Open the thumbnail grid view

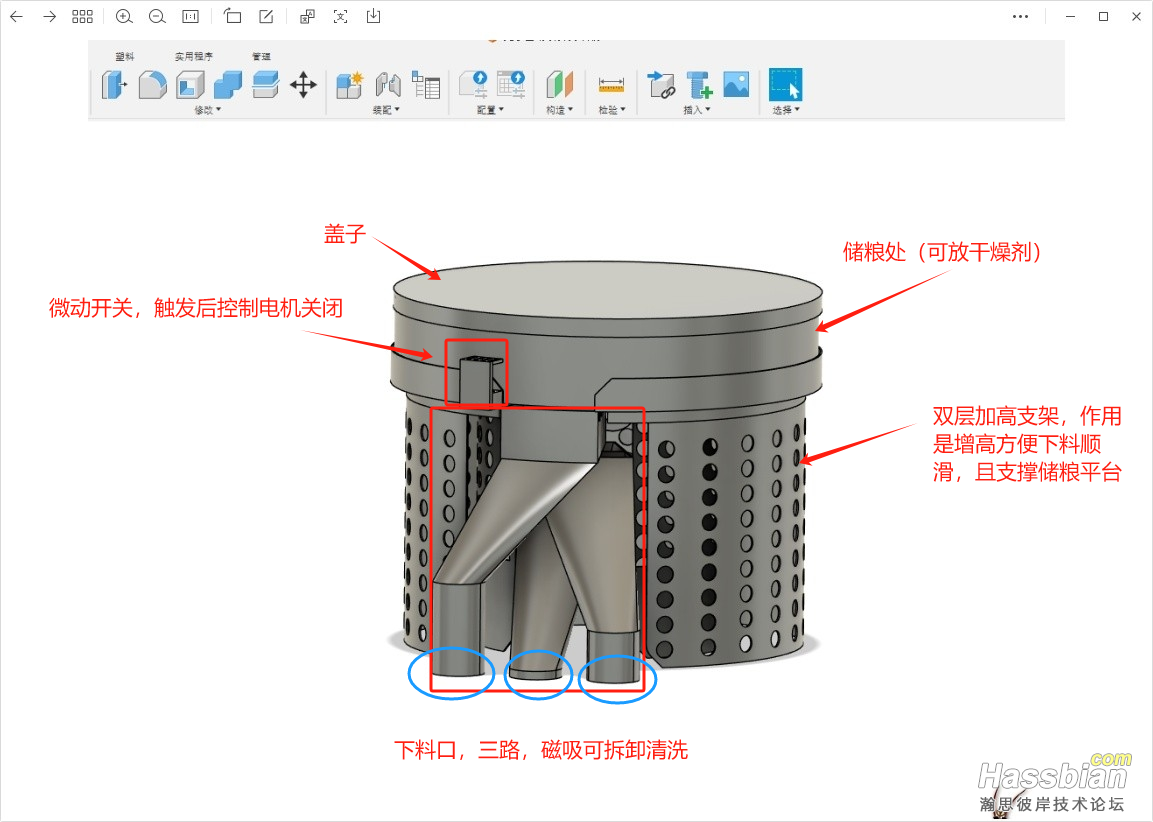[x=82, y=16]
